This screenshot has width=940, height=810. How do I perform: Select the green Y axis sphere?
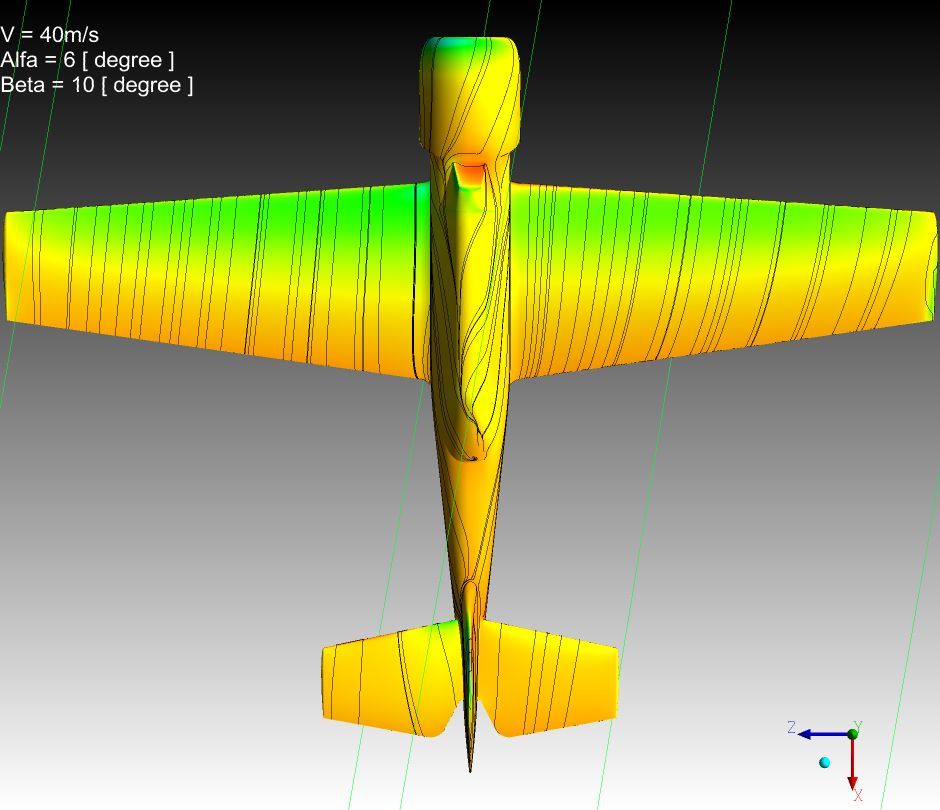(853, 734)
